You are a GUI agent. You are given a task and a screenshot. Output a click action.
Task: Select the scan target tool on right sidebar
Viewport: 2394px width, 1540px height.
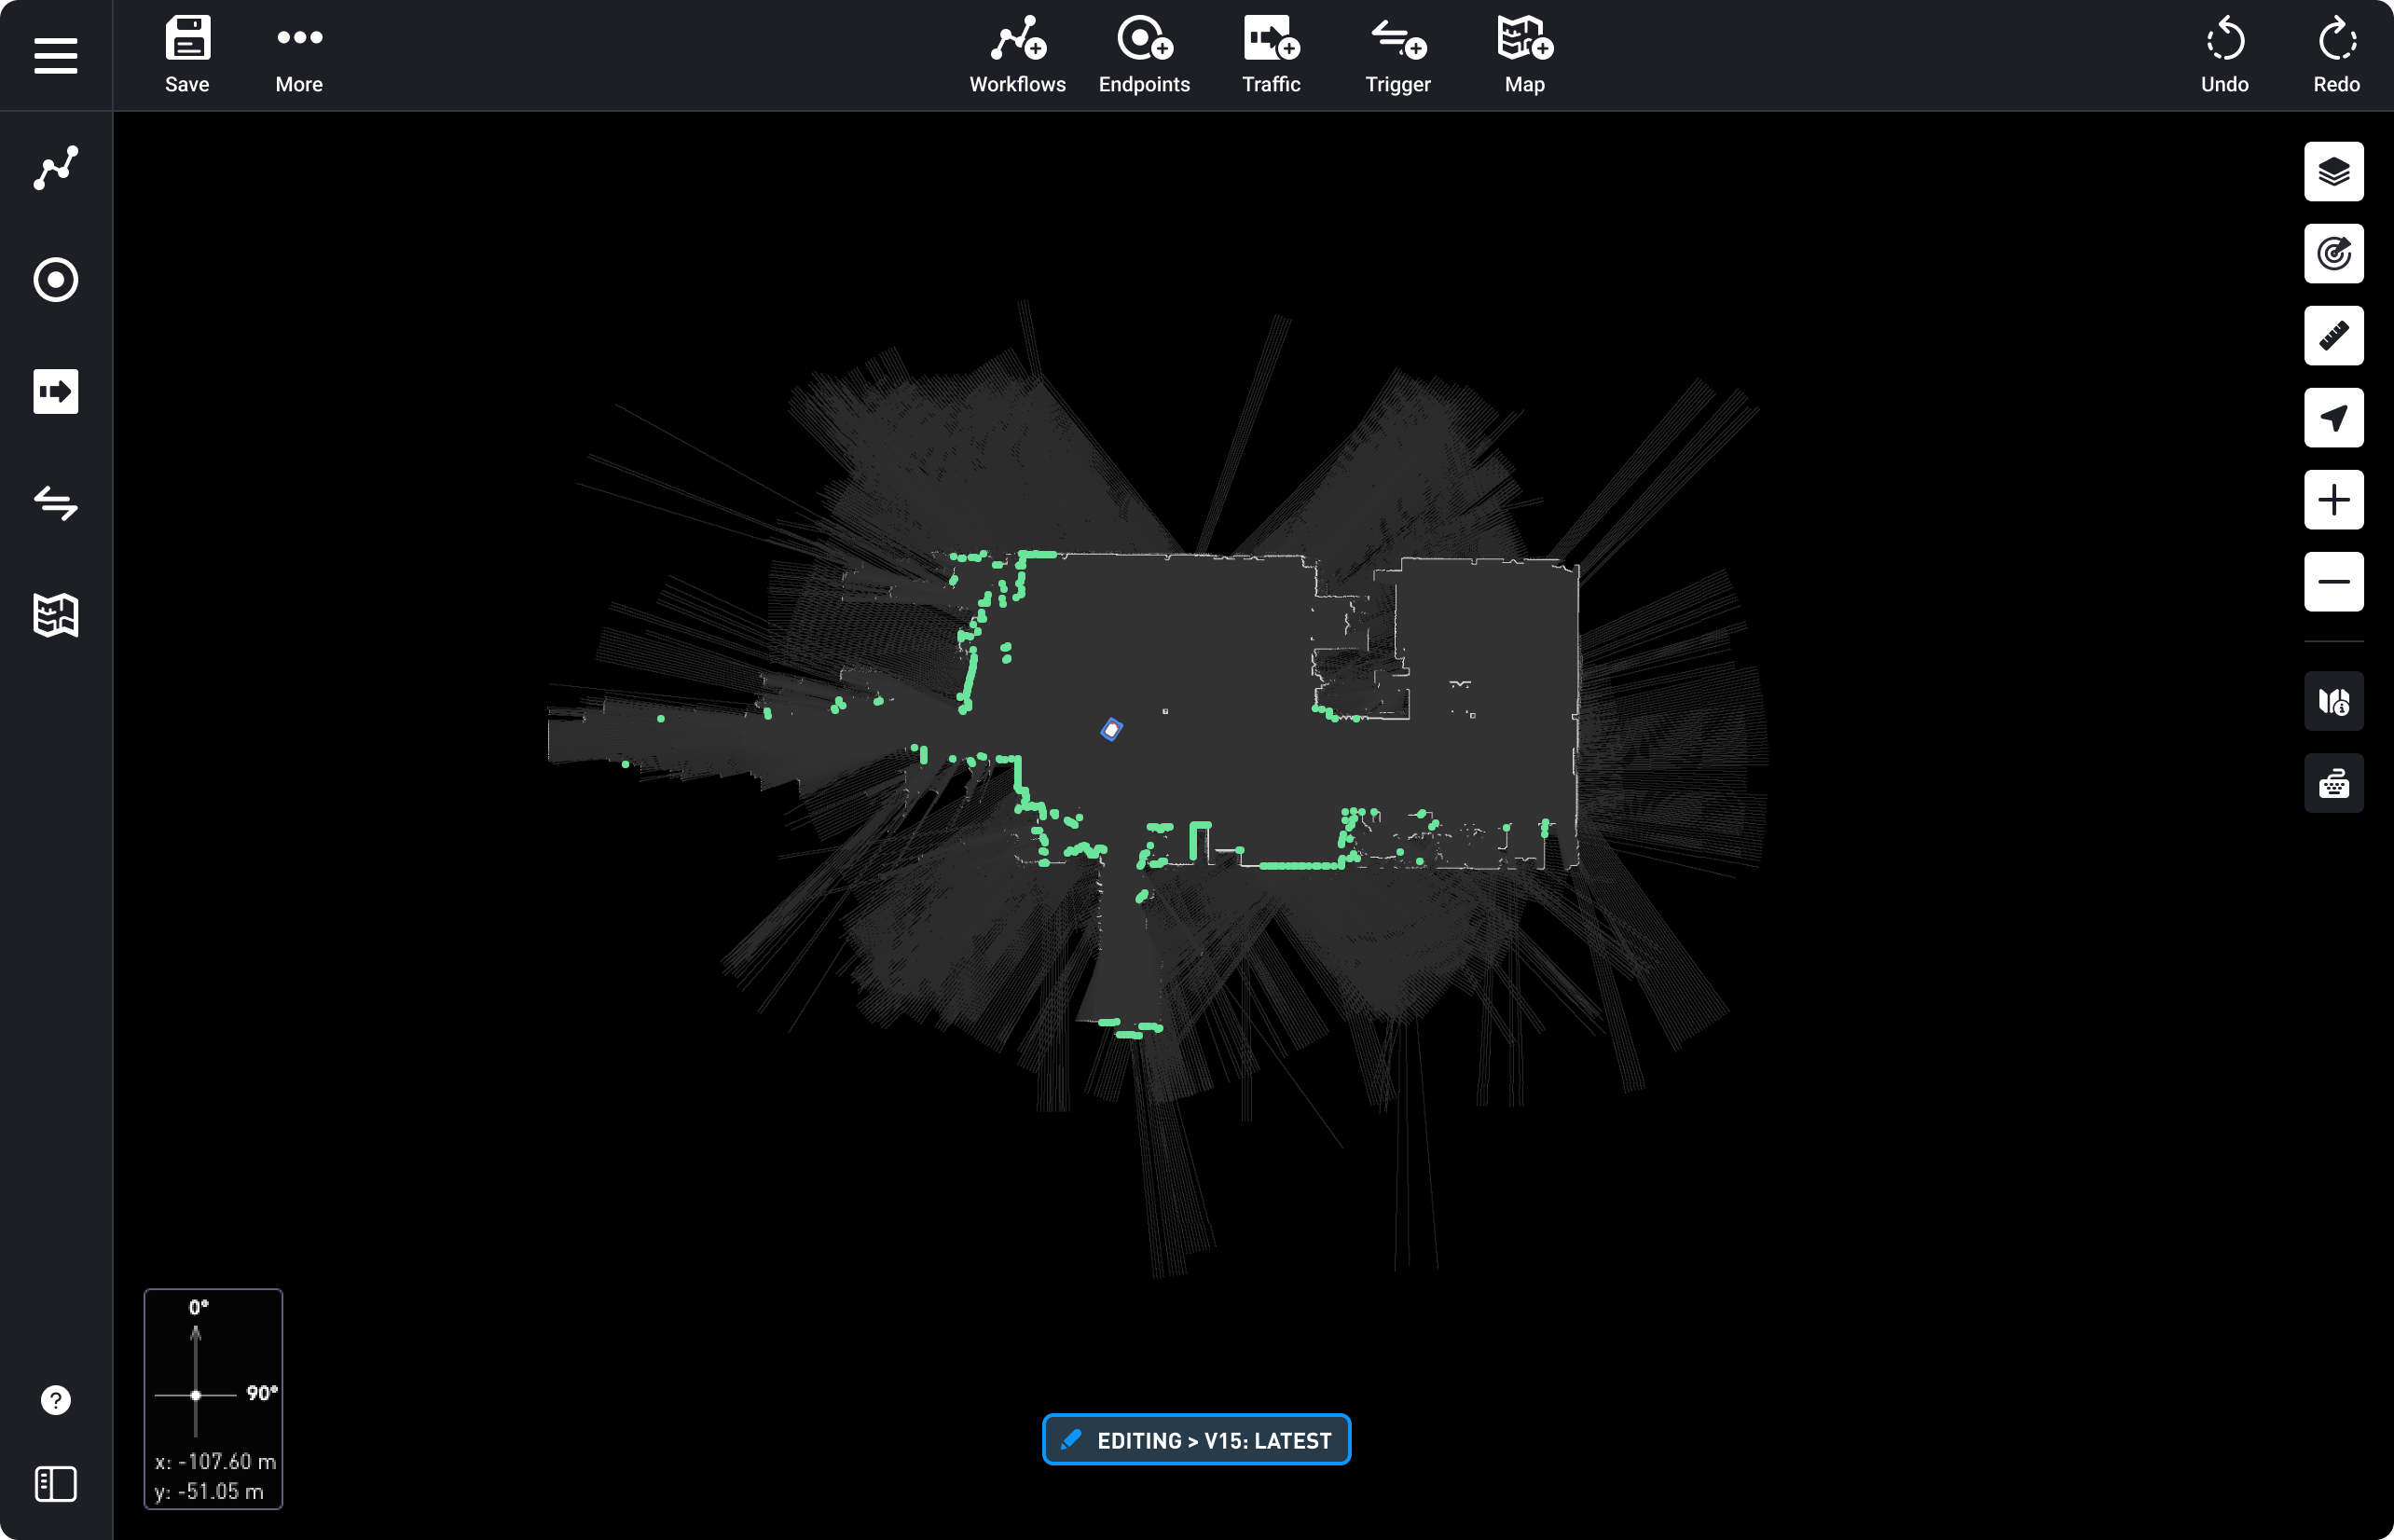click(x=2334, y=253)
